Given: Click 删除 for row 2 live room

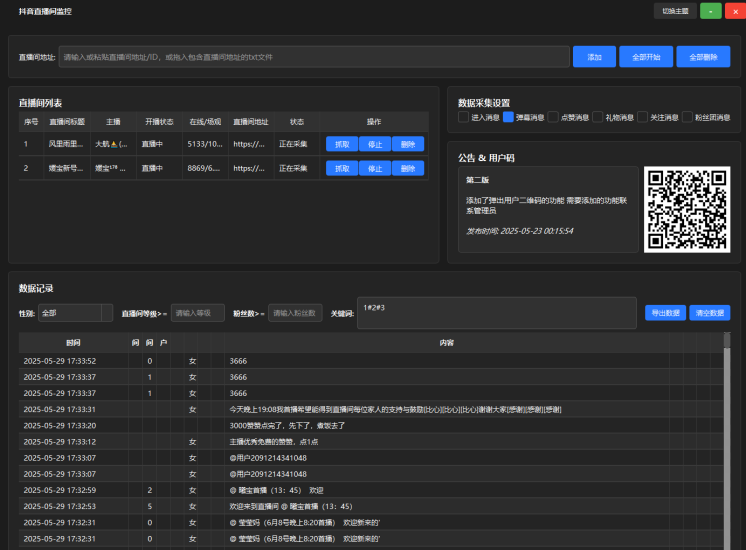Looking at the screenshot, I should pyautogui.click(x=408, y=168).
